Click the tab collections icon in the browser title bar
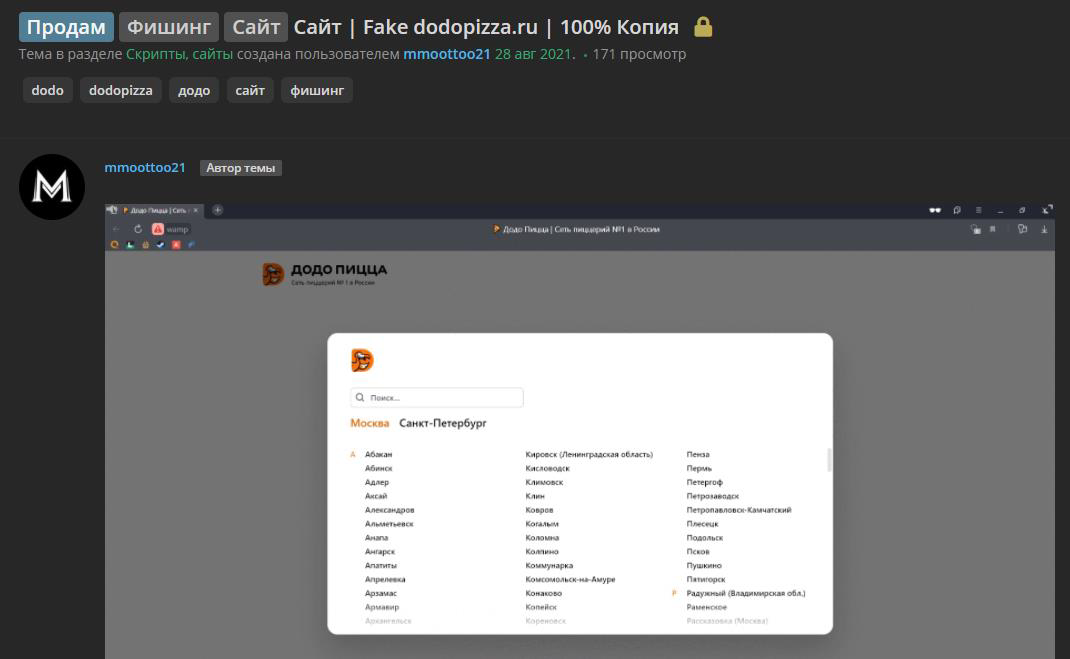Image resolution: width=1070 pixels, height=659 pixels. tap(957, 210)
